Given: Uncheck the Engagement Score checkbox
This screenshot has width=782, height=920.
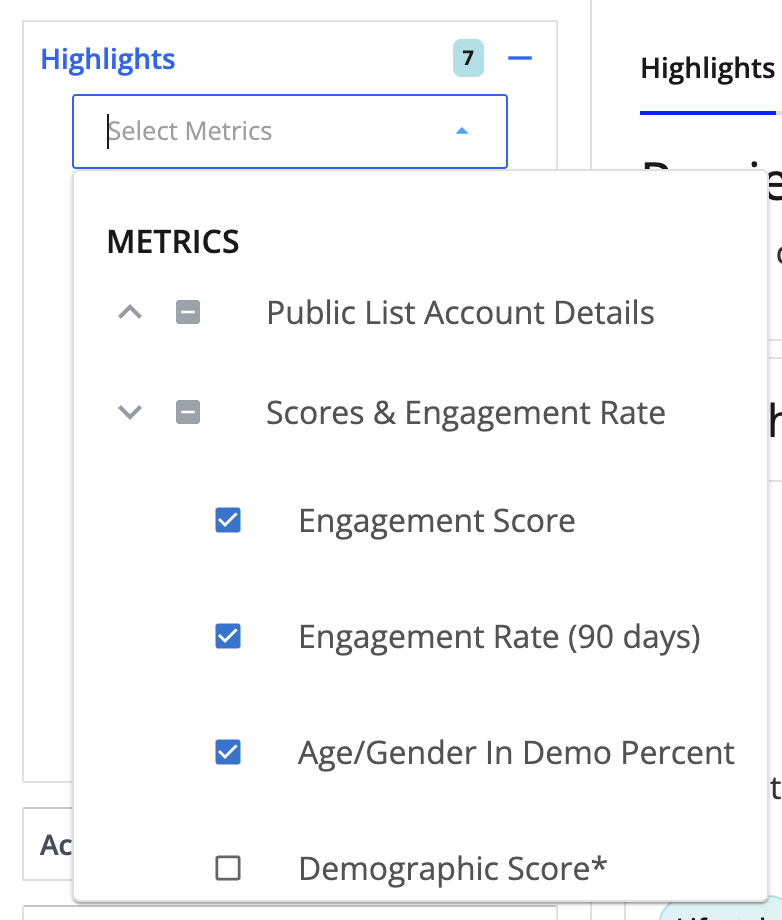Looking at the screenshot, I should pos(228,520).
